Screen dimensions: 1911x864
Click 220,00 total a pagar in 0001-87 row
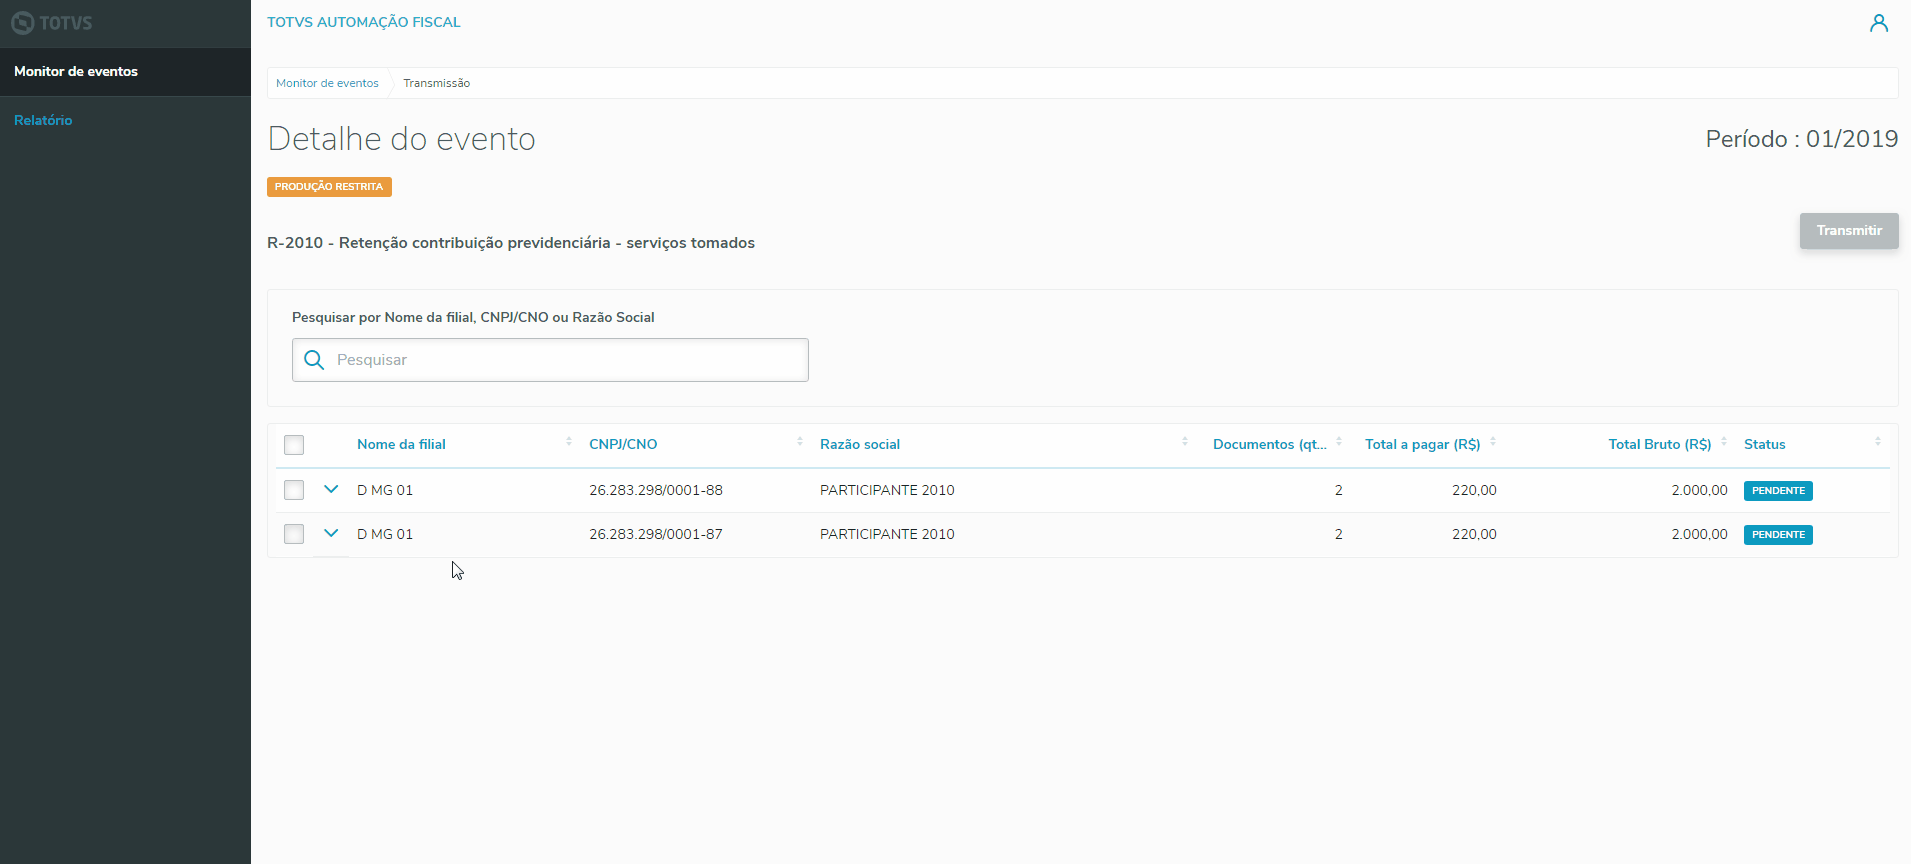pyautogui.click(x=1474, y=534)
